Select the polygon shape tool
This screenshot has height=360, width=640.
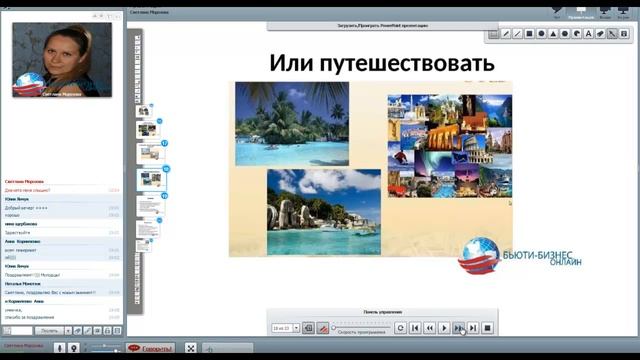pos(565,34)
